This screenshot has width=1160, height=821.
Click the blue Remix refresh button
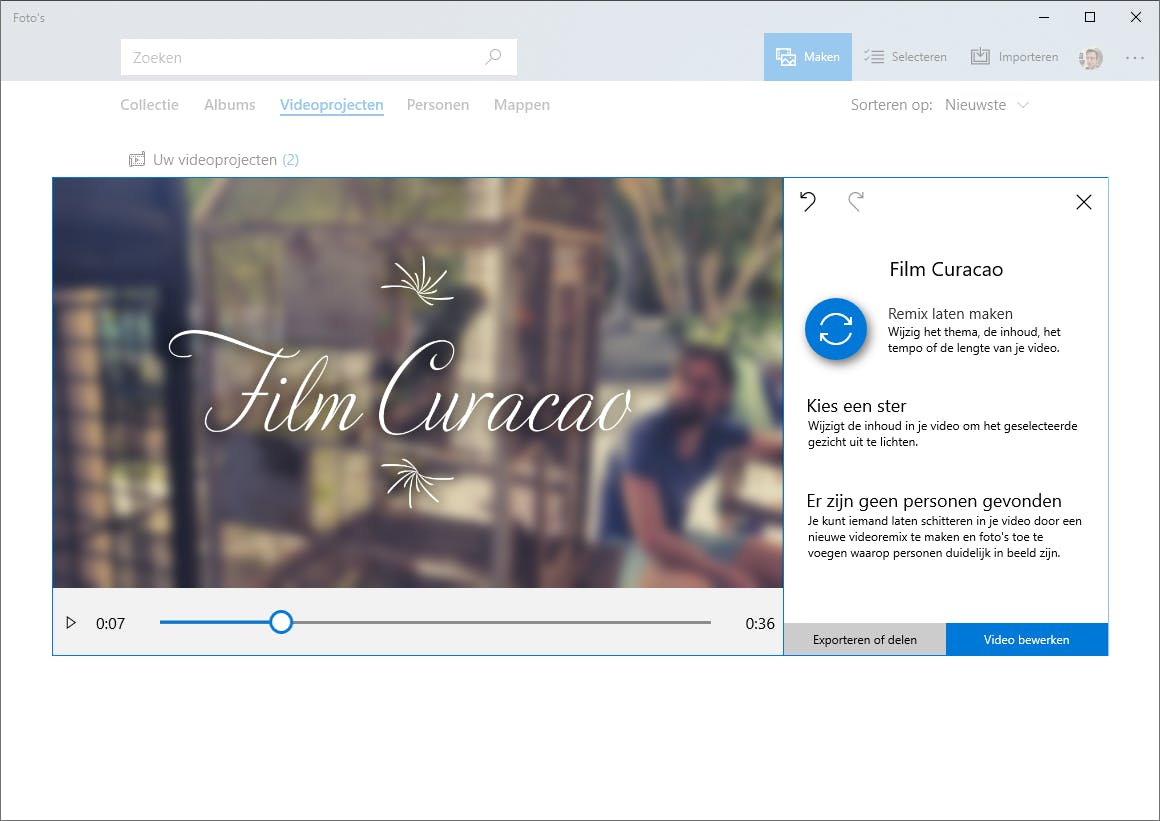(836, 329)
